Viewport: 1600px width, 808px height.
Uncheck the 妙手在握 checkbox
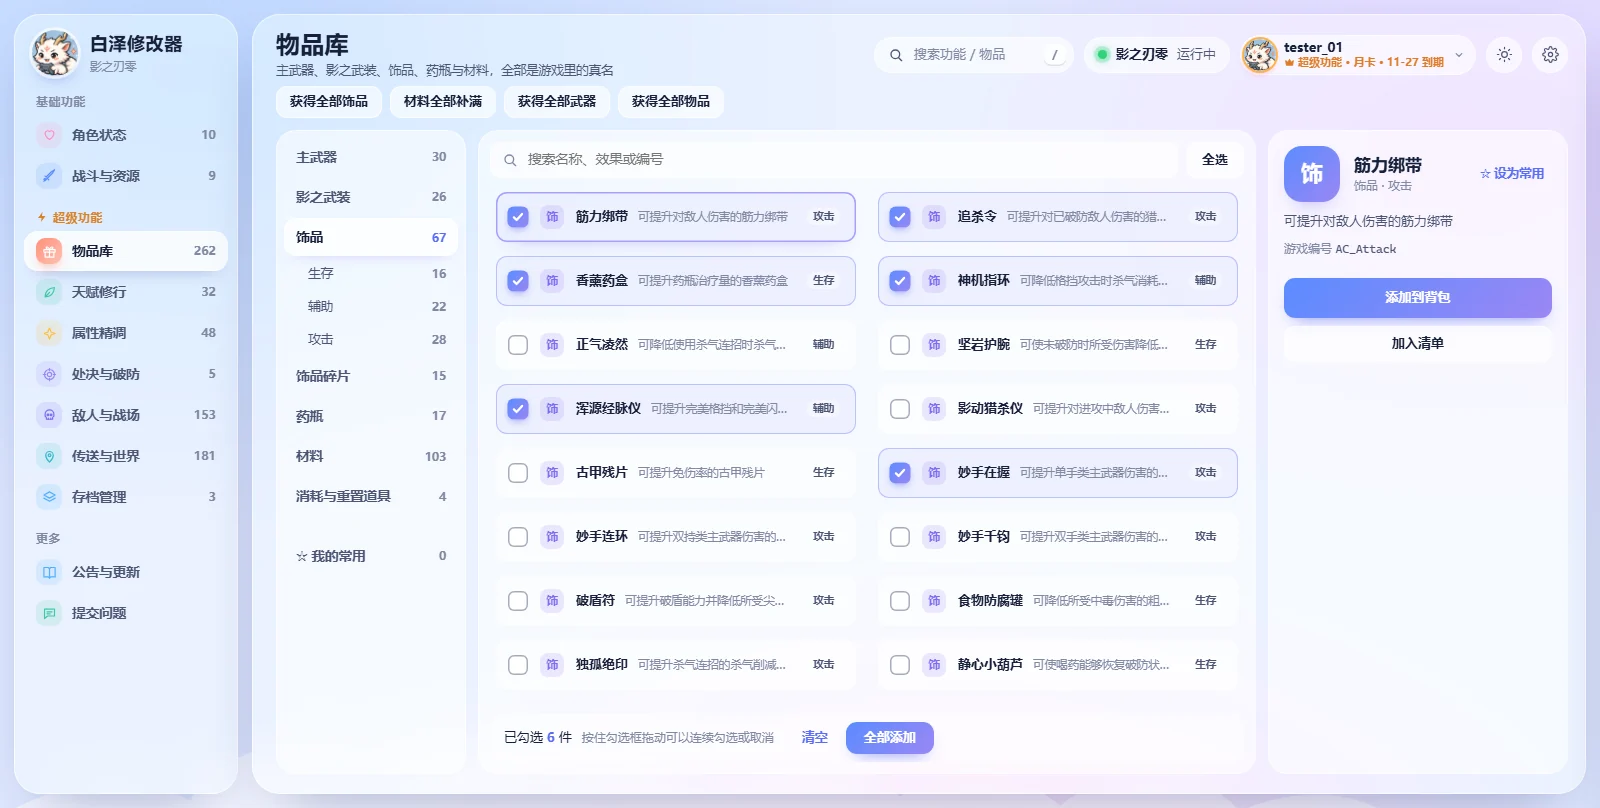[900, 473]
